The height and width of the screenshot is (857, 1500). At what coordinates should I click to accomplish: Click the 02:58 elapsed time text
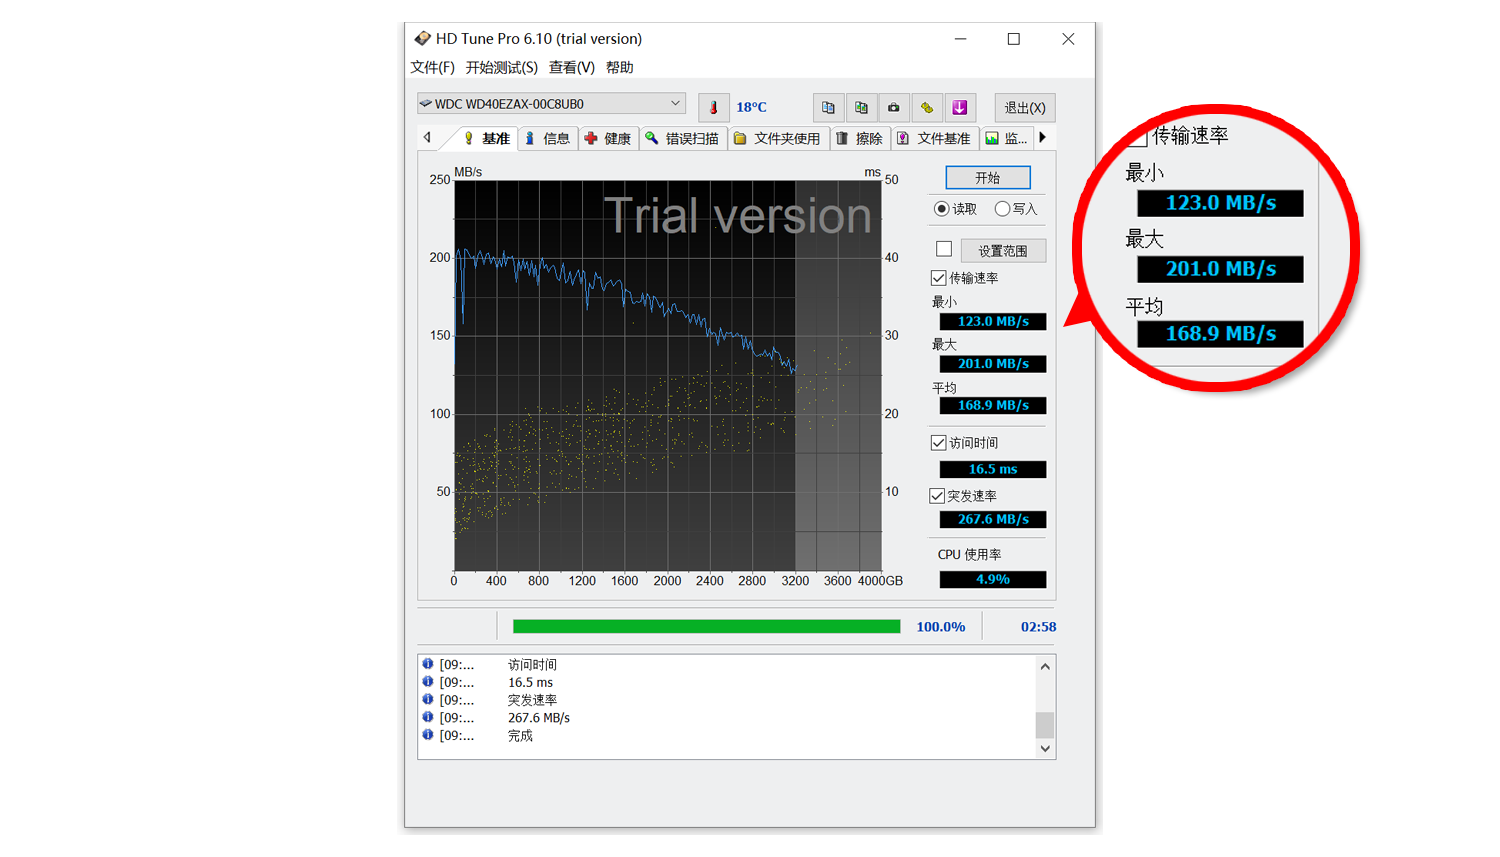1038,627
